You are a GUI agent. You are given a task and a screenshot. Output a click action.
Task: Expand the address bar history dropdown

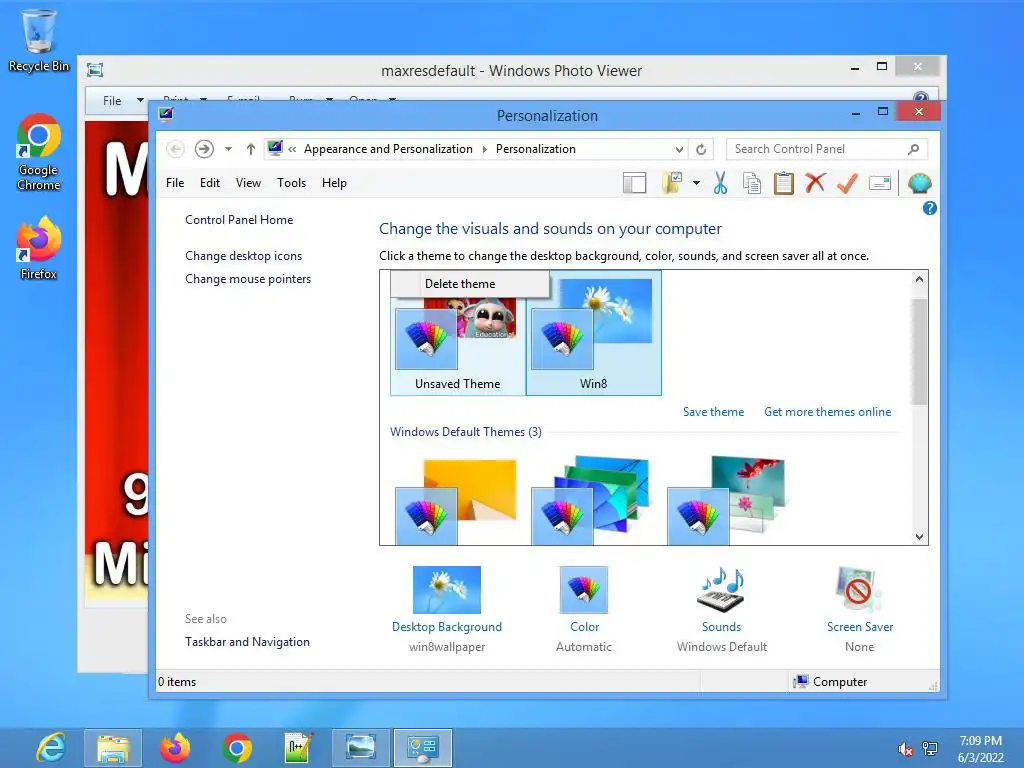click(x=679, y=150)
